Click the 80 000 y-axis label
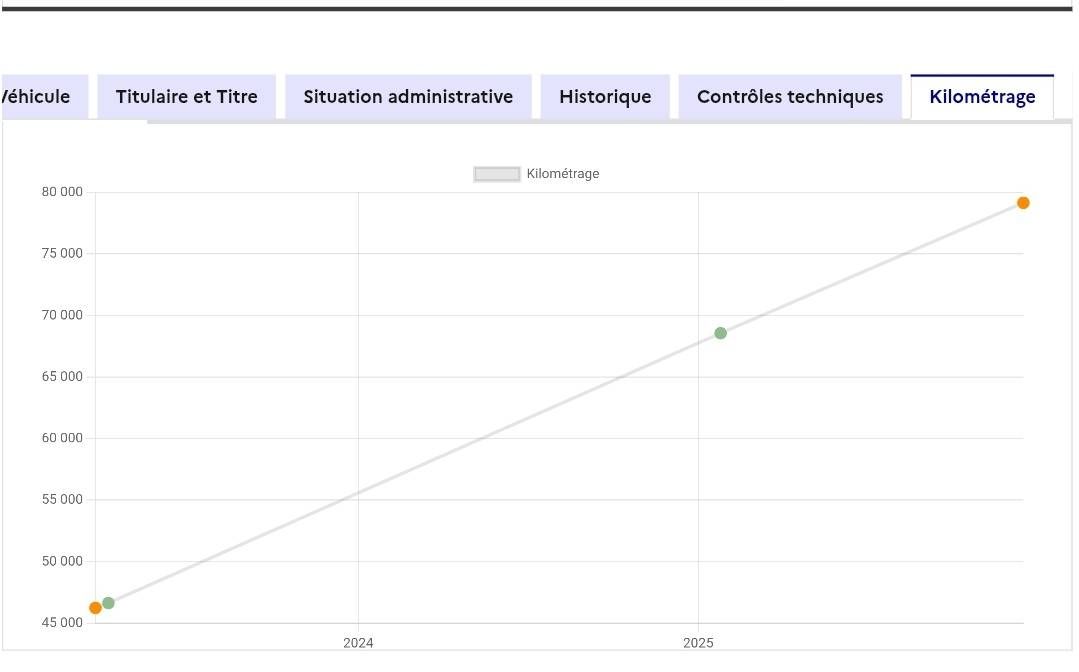 [62, 192]
